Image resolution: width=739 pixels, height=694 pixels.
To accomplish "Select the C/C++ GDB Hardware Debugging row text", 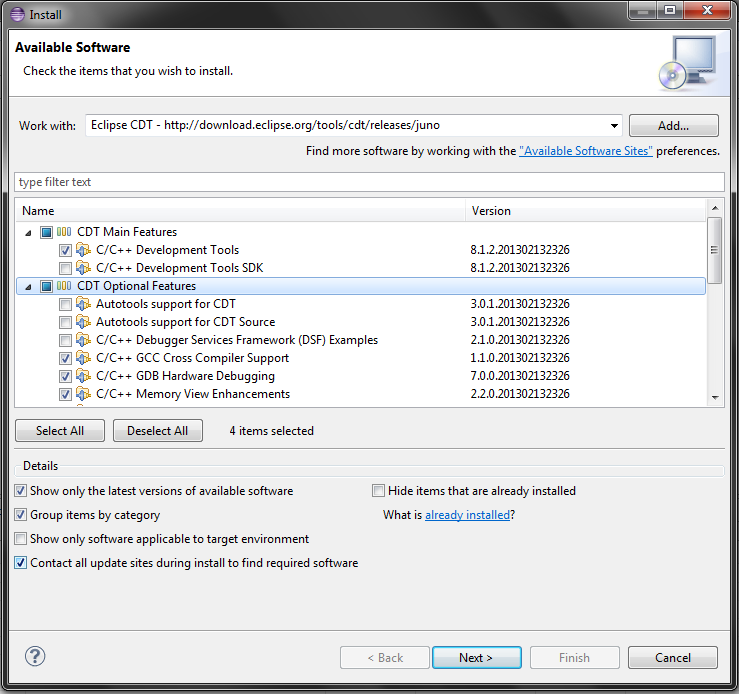I will coord(185,376).
